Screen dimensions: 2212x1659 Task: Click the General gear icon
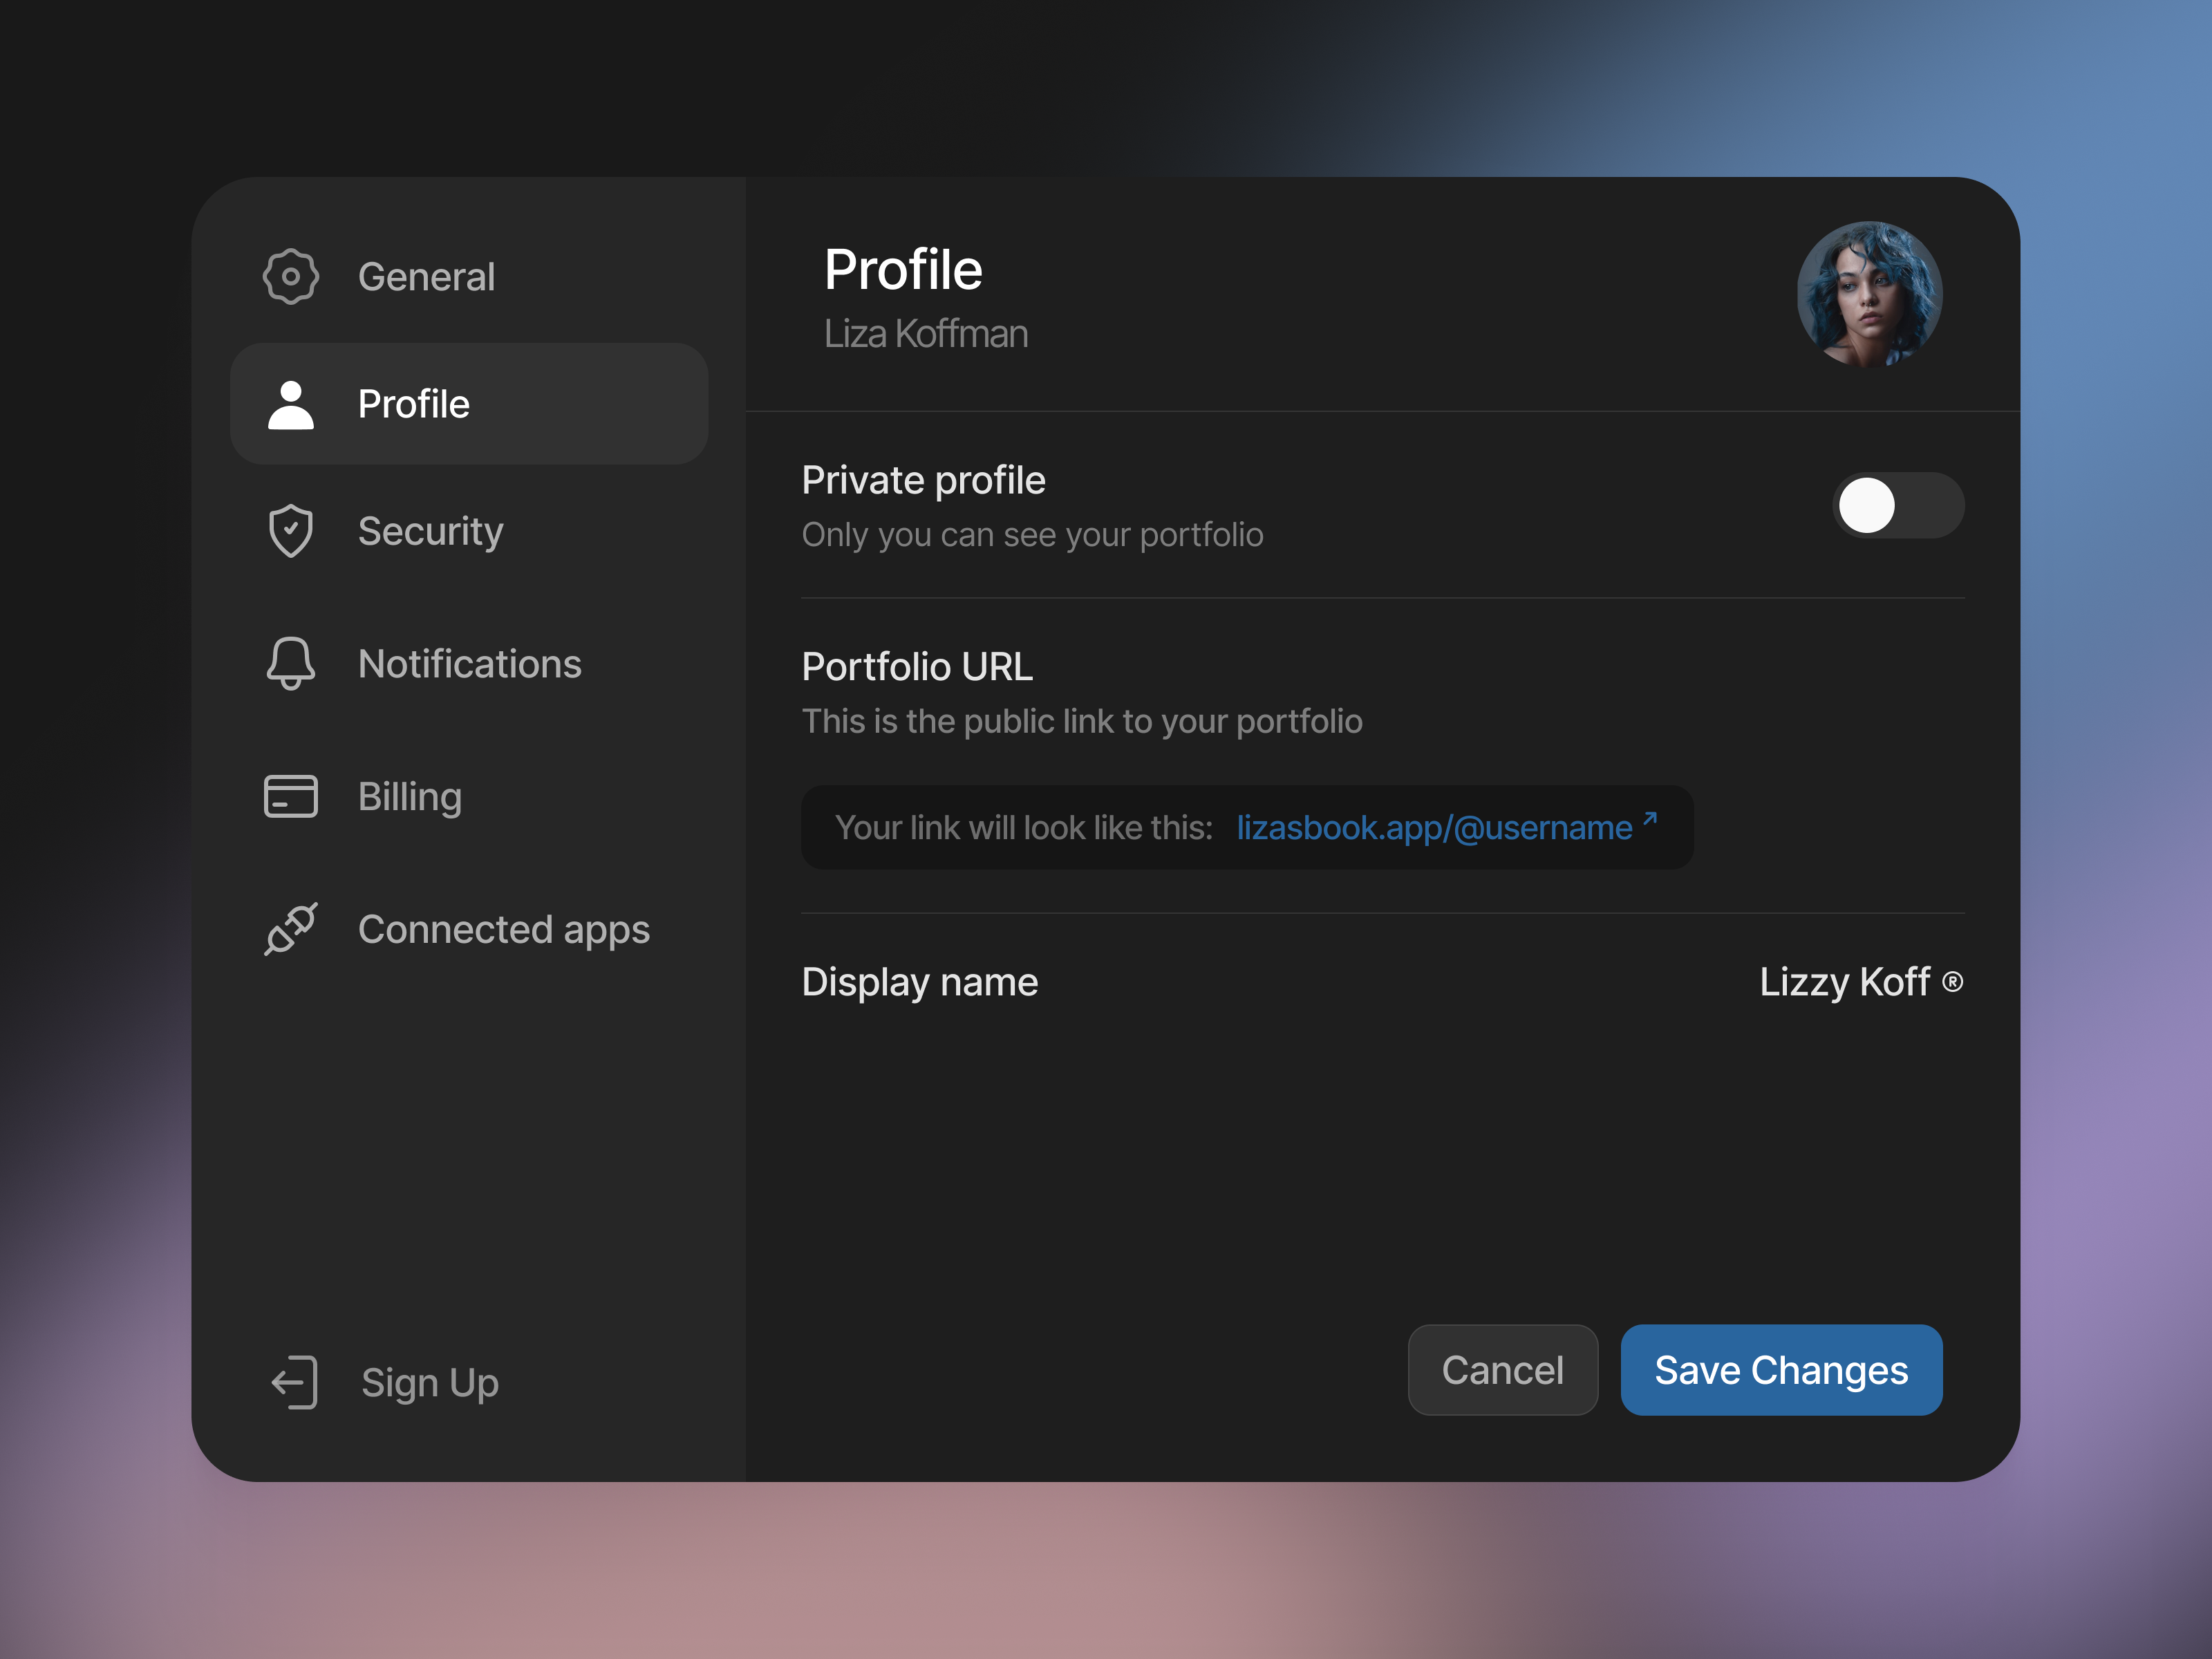pos(290,276)
